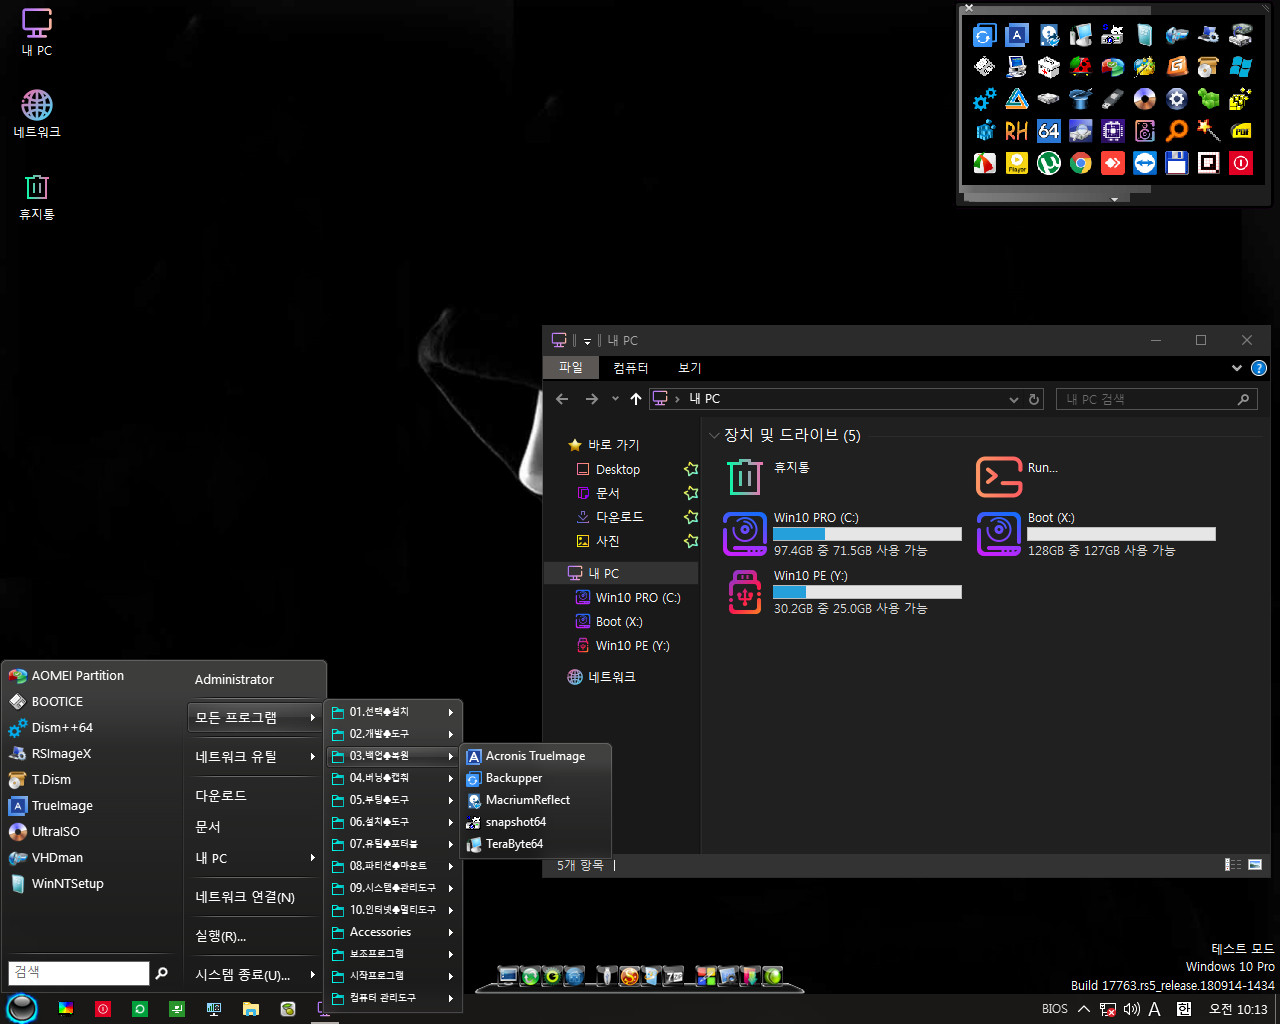
Task: Open the orange S icon in the dock
Action: point(629,976)
